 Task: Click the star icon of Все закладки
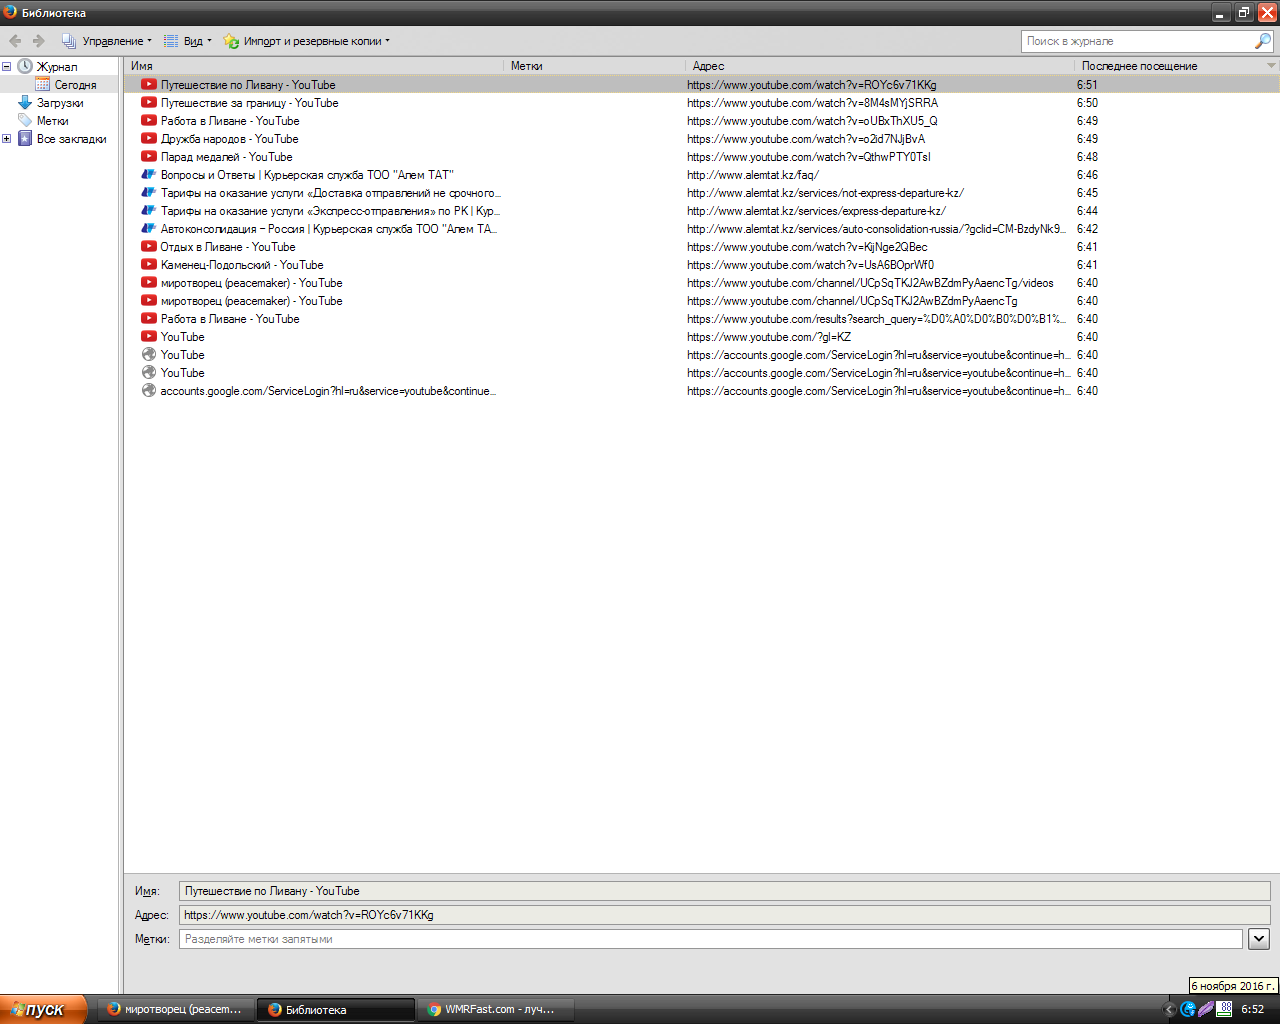pyautogui.click(x=25, y=138)
